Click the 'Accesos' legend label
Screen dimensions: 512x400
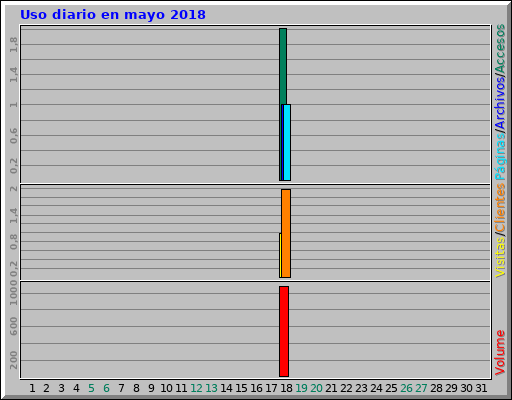coord(500,49)
